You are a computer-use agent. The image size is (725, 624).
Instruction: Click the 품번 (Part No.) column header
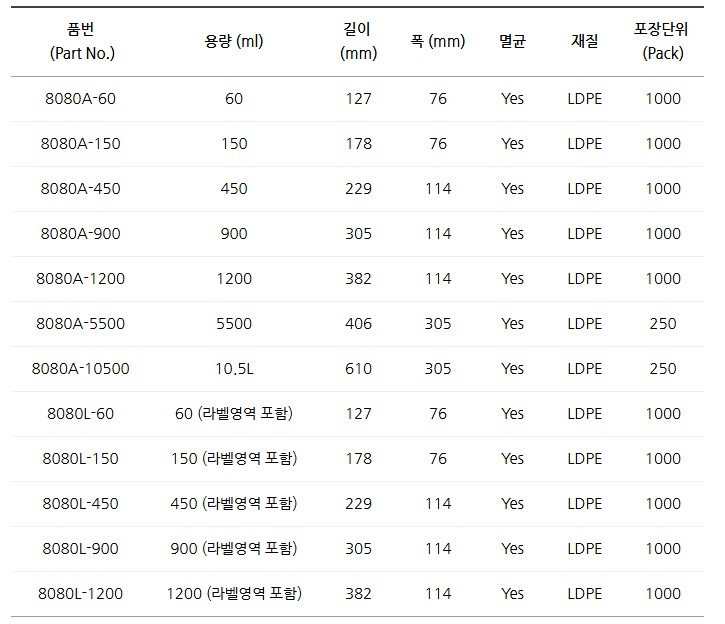click(80, 42)
